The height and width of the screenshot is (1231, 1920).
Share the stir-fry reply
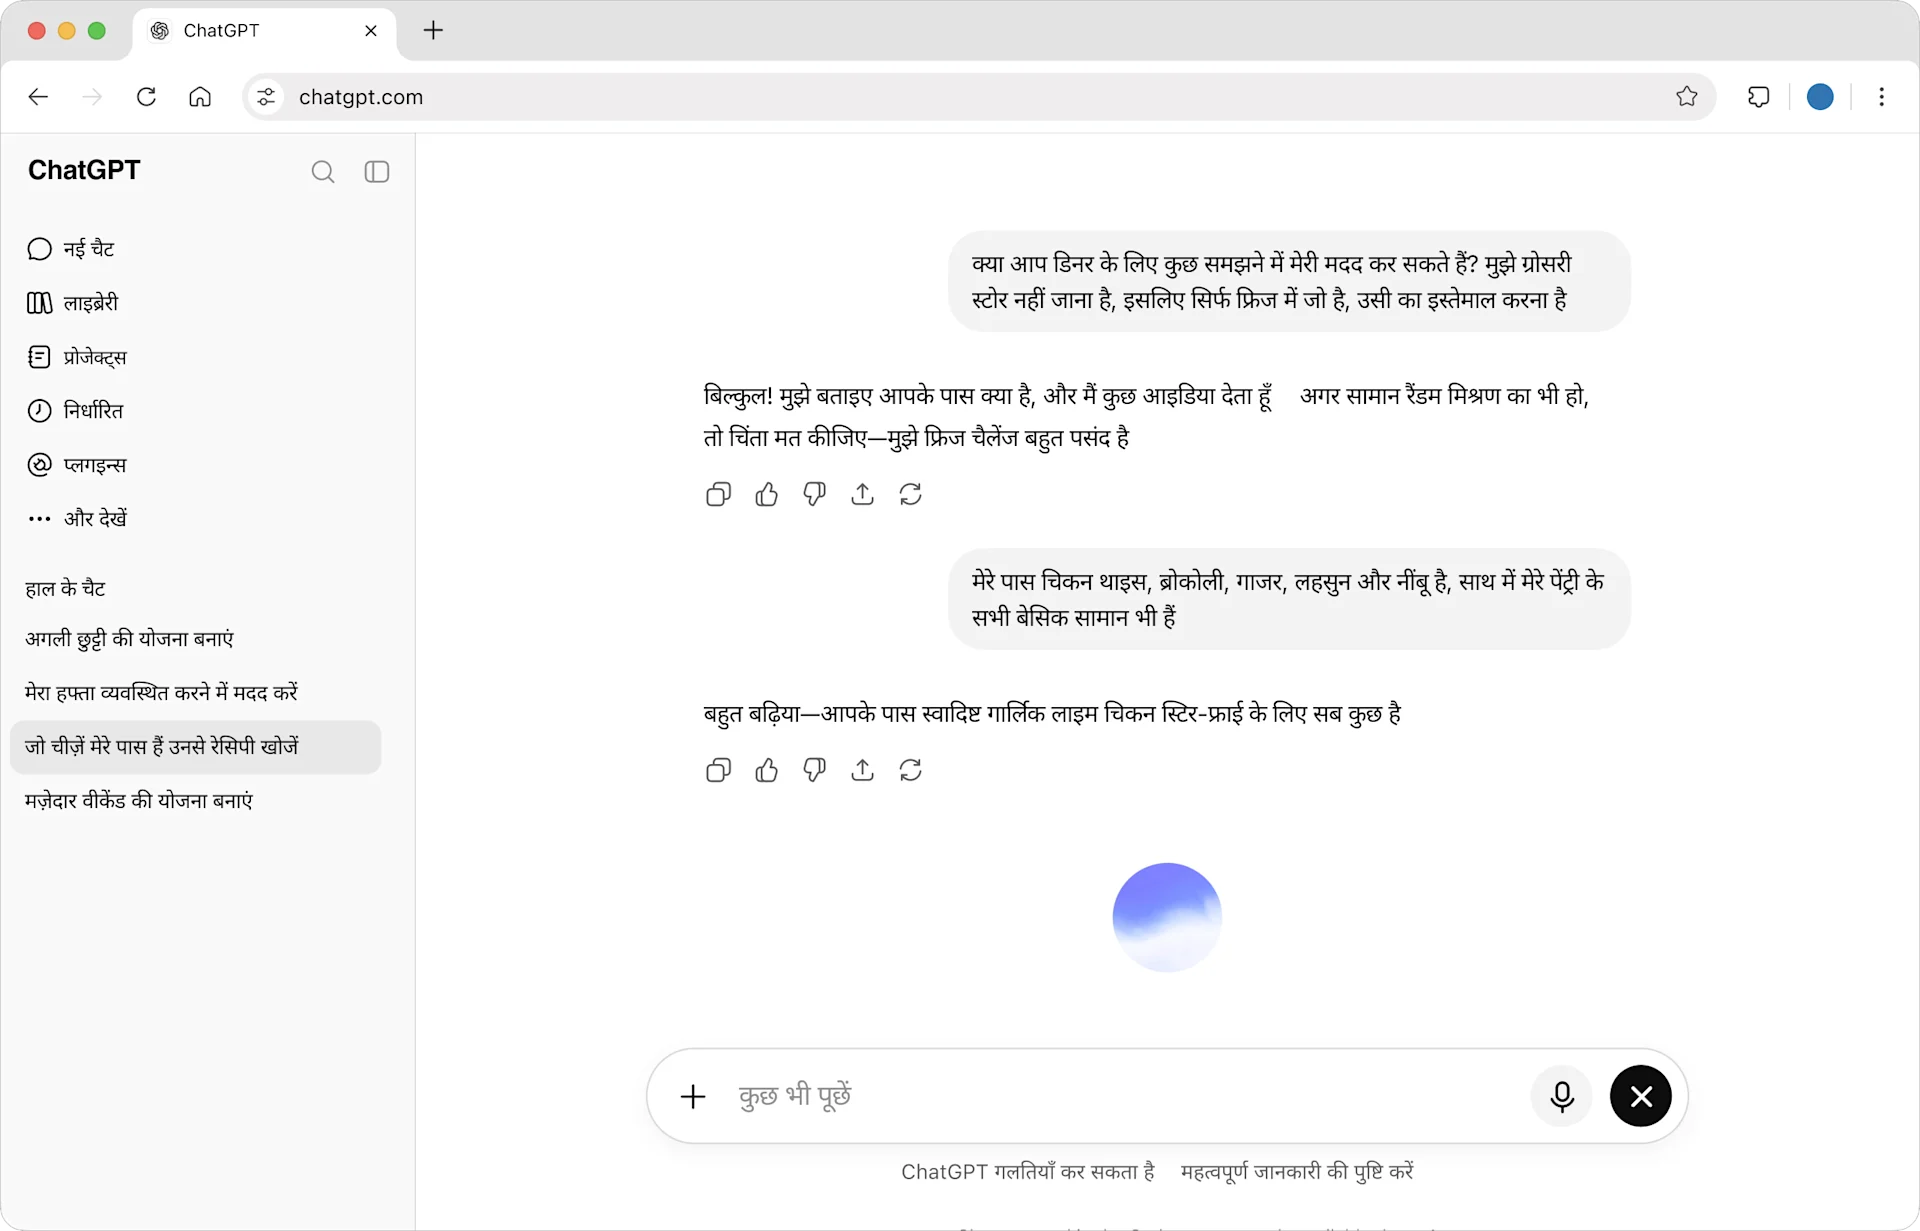pyautogui.click(x=862, y=770)
